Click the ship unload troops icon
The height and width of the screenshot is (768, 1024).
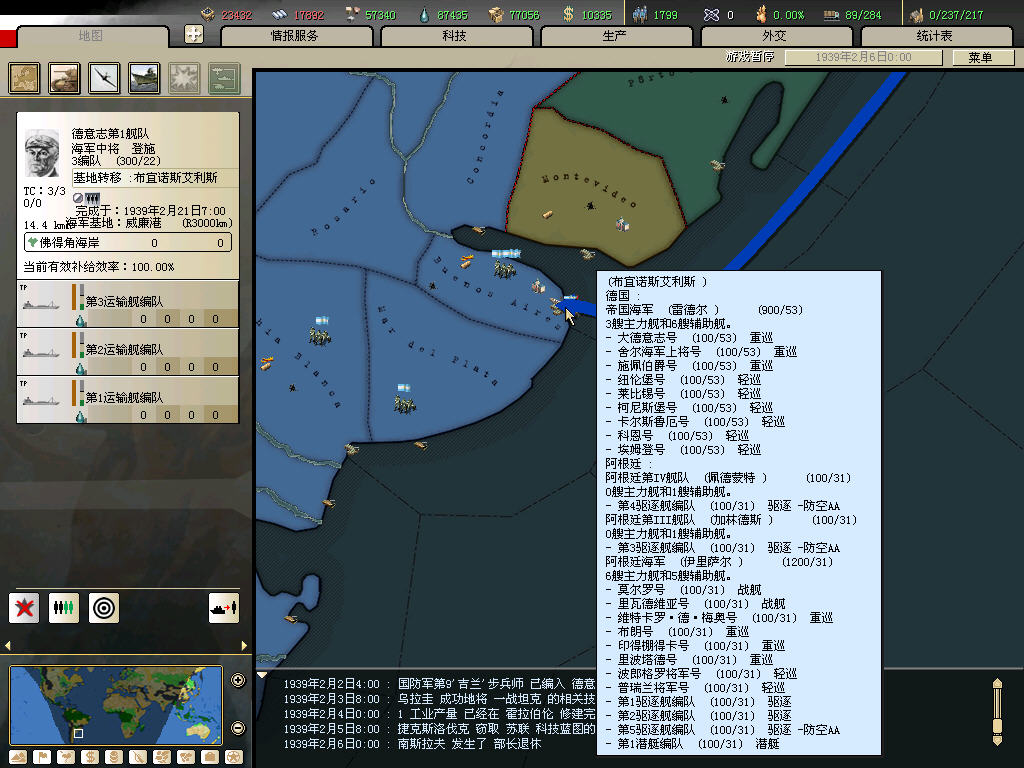point(223,607)
